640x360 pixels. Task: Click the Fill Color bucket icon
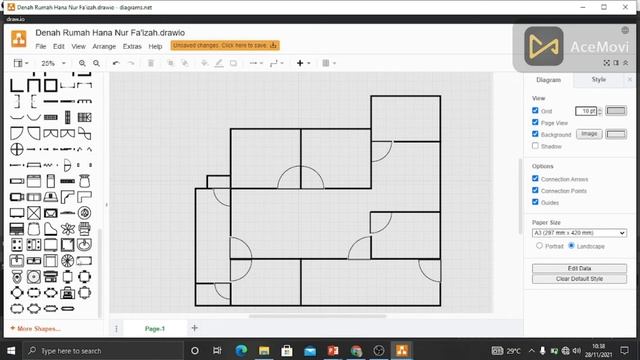204,63
